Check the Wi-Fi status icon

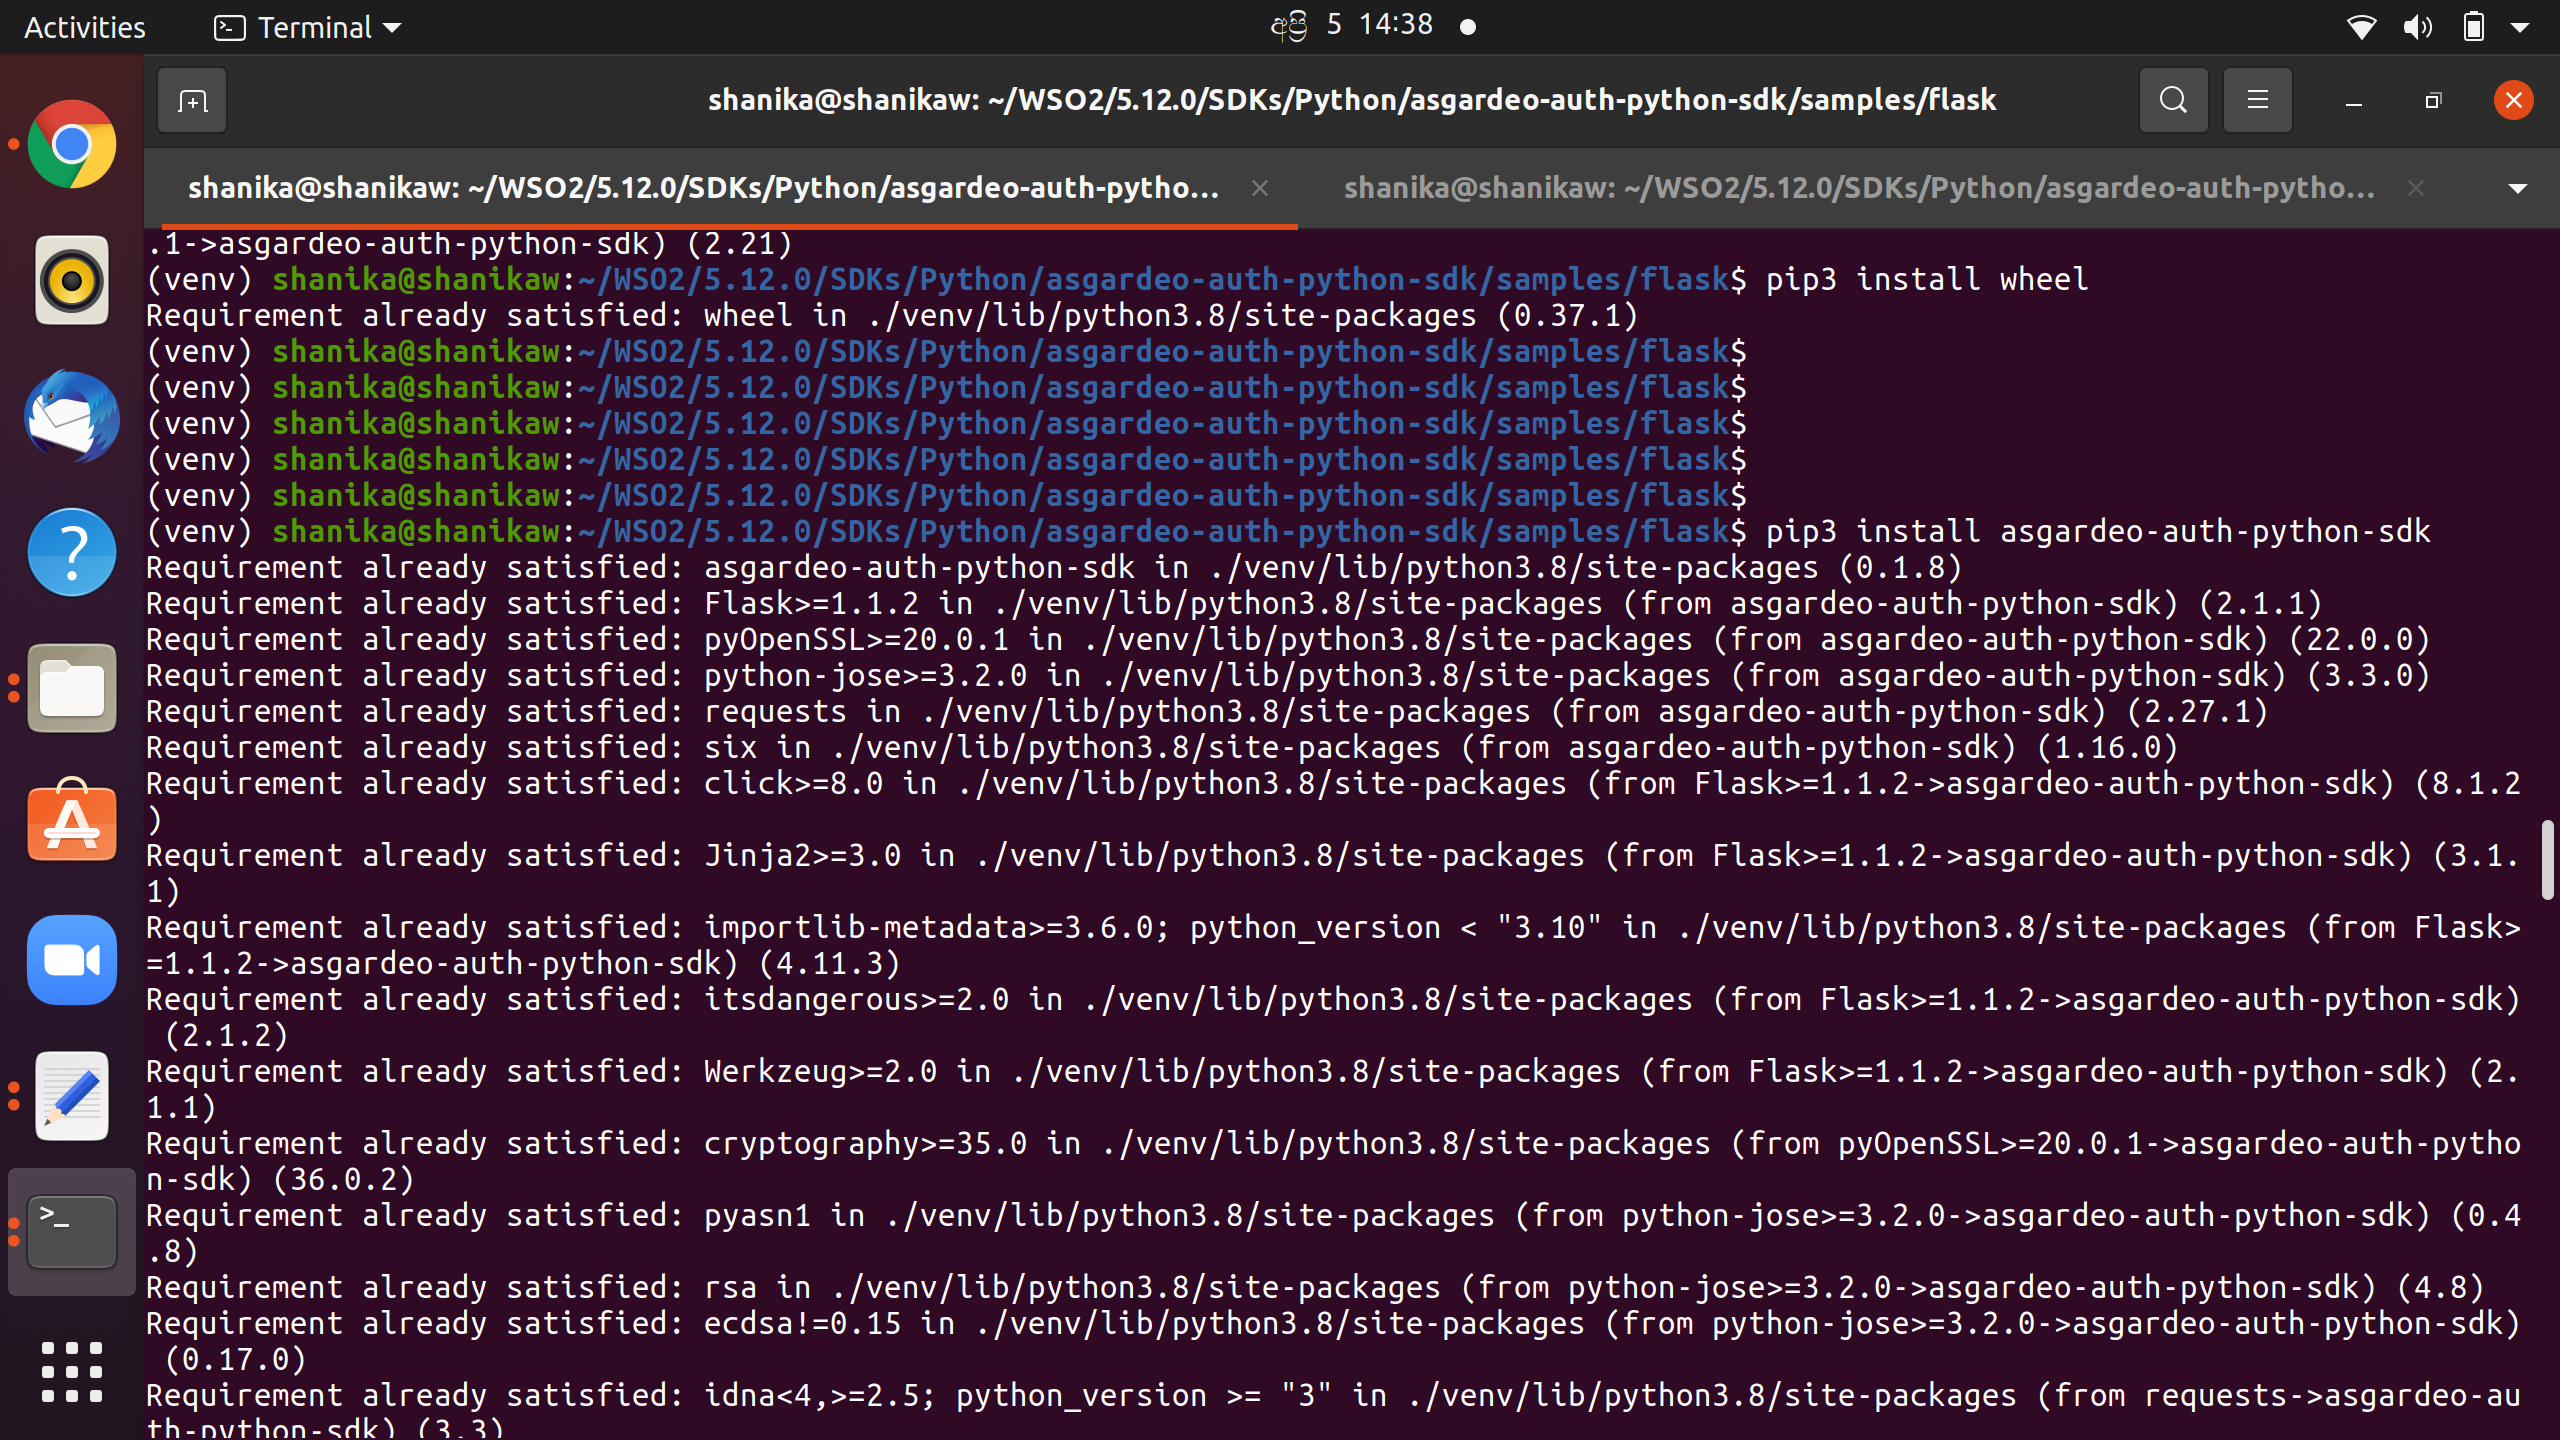coord(2361,27)
